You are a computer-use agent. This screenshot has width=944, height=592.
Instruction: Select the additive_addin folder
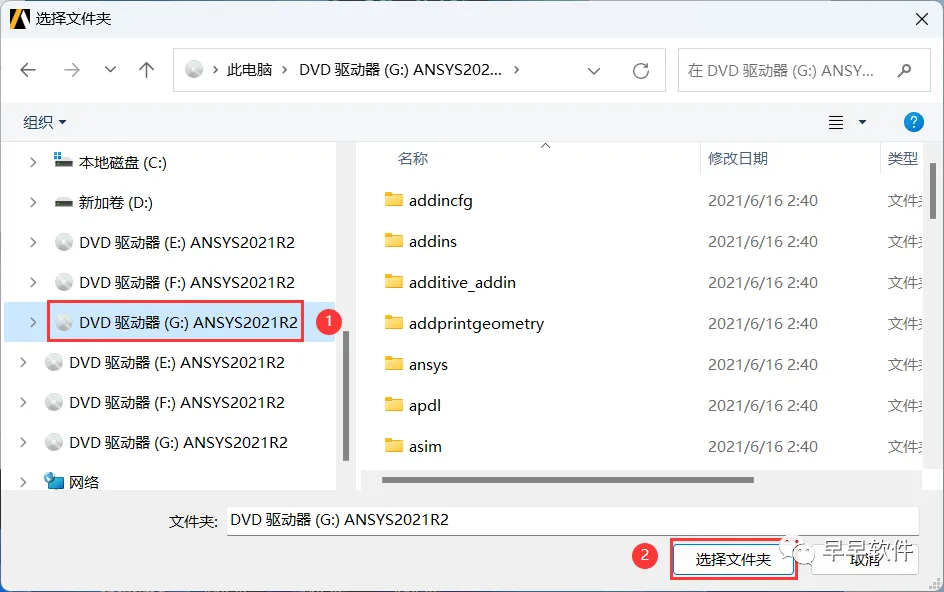(462, 282)
